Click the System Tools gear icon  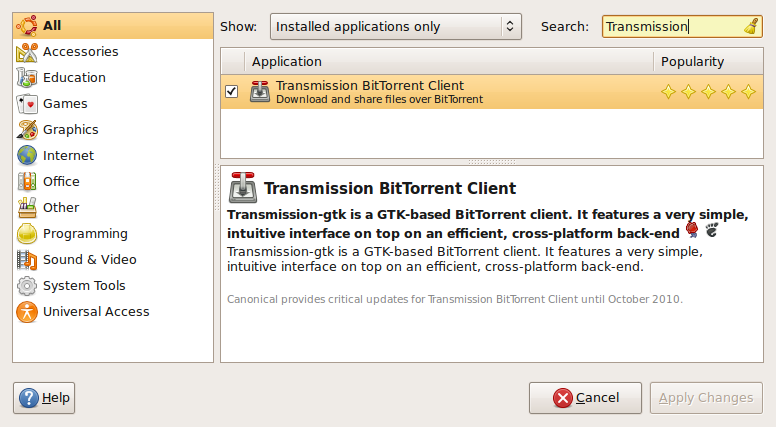27,285
